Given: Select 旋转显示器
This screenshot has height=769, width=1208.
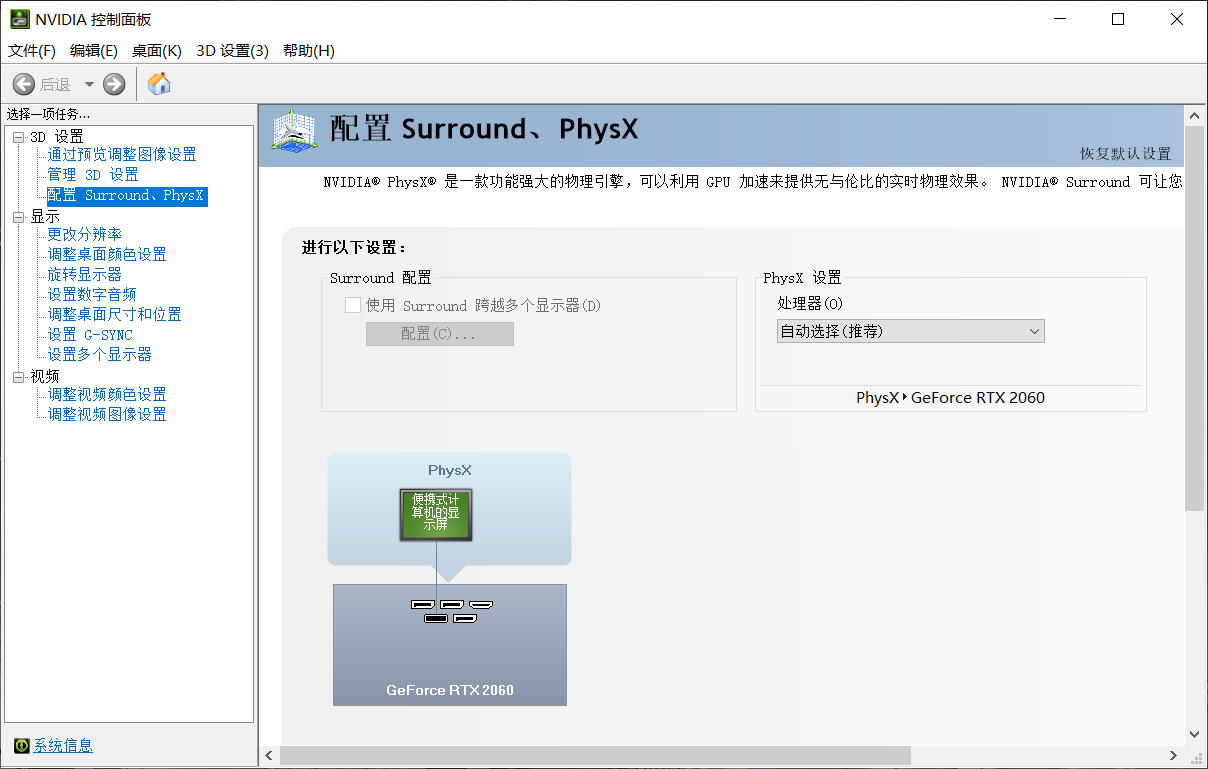Looking at the screenshot, I should [x=85, y=274].
